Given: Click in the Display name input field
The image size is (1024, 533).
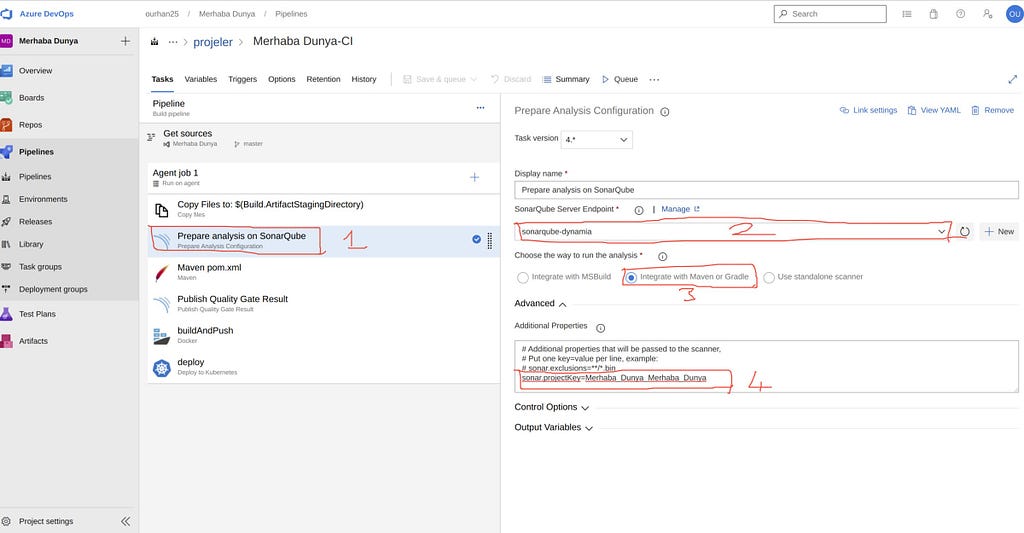Looking at the screenshot, I should pyautogui.click(x=766, y=190).
